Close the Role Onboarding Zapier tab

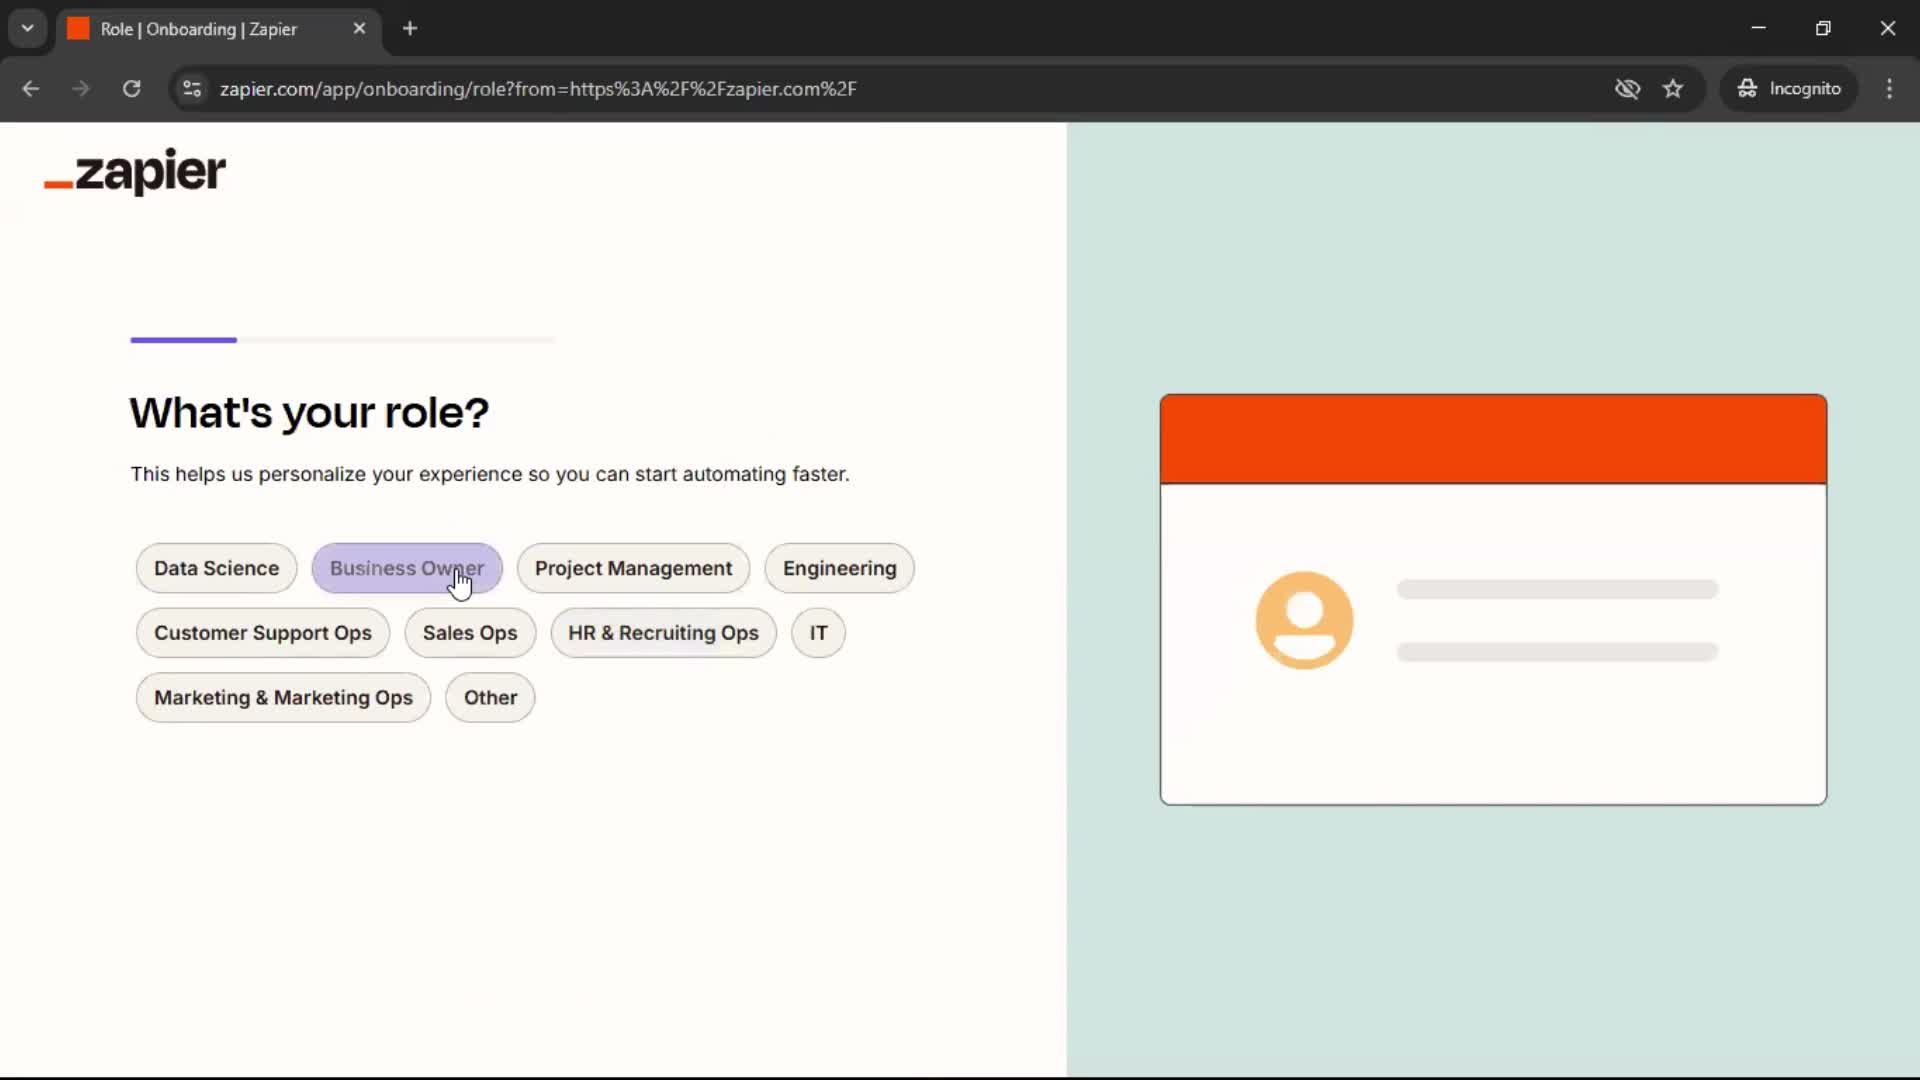click(x=359, y=28)
